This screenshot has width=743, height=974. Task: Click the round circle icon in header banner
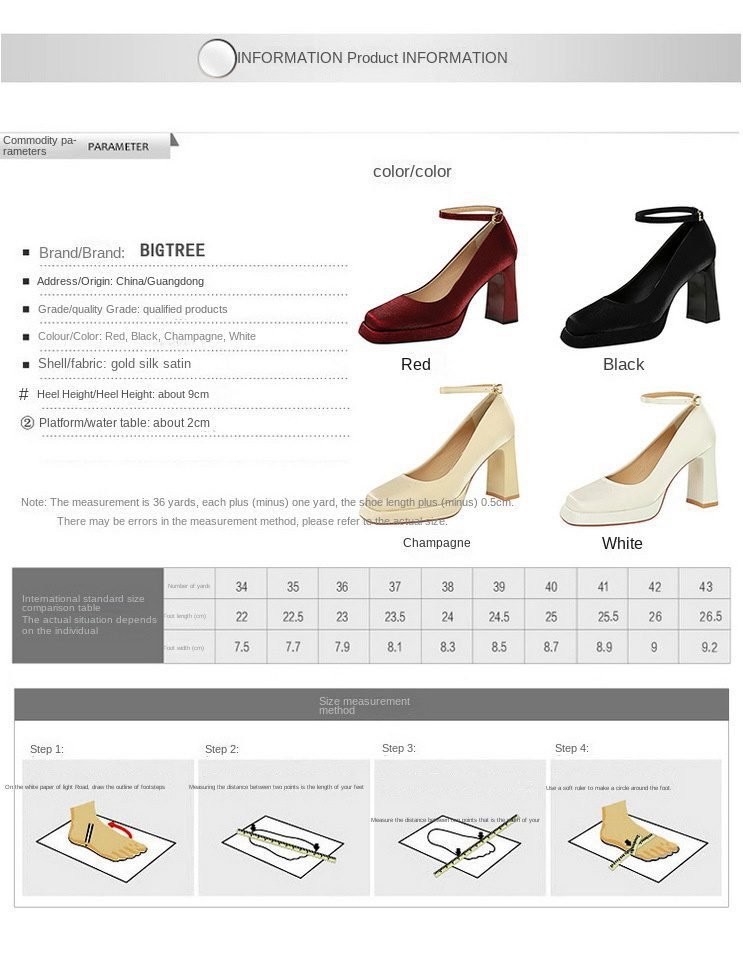217,58
